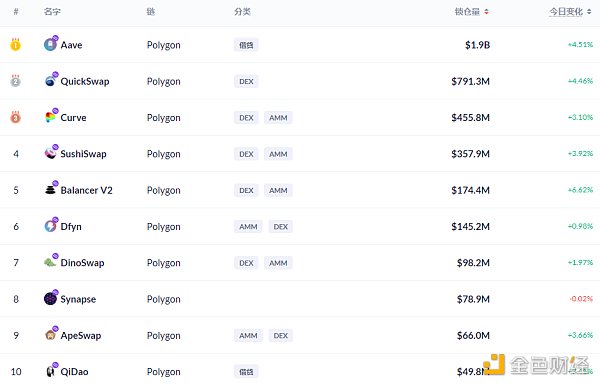Click the ApeSwap monkey icon
Screen dimensions: 600x386
50,335
